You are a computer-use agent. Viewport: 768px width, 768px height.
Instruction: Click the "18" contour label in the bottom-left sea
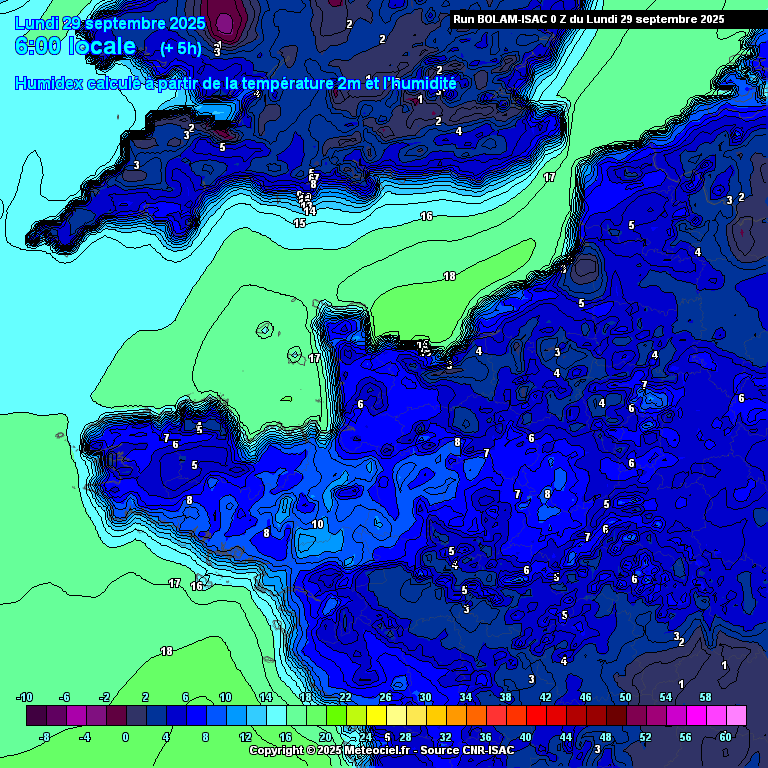(x=166, y=651)
